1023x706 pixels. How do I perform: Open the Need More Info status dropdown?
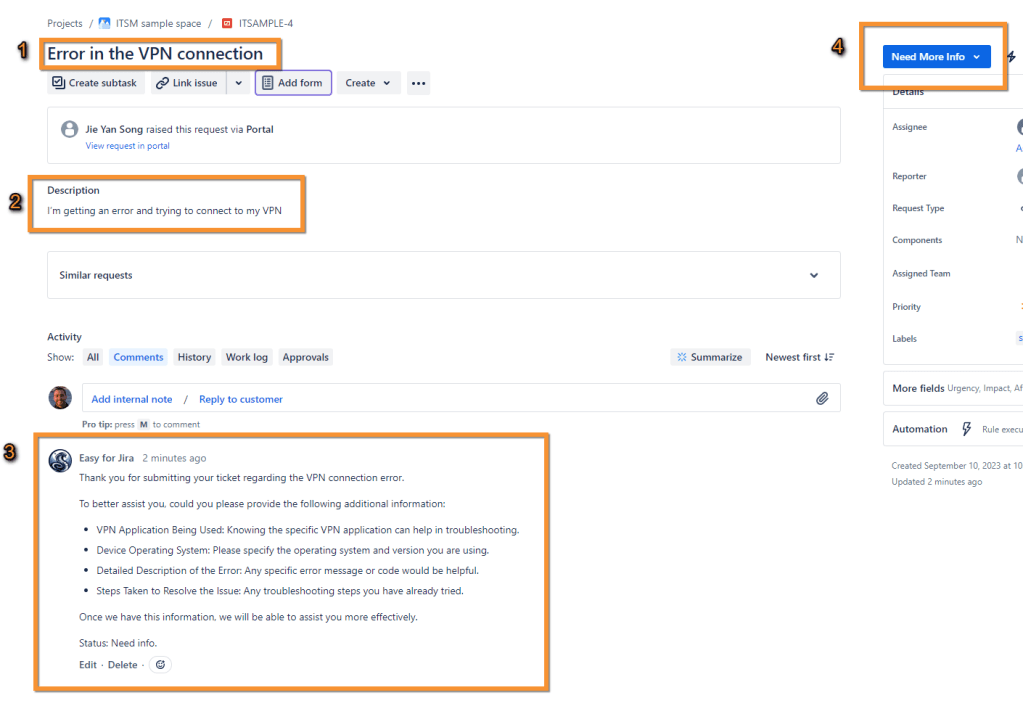936,57
